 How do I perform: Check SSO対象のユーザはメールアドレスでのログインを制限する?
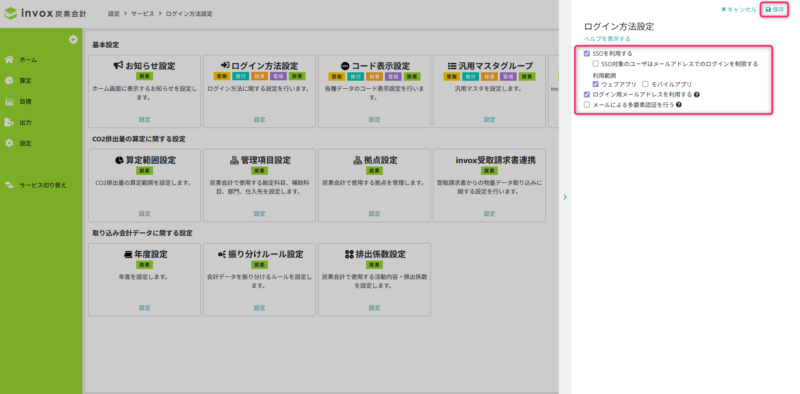[x=595, y=64]
